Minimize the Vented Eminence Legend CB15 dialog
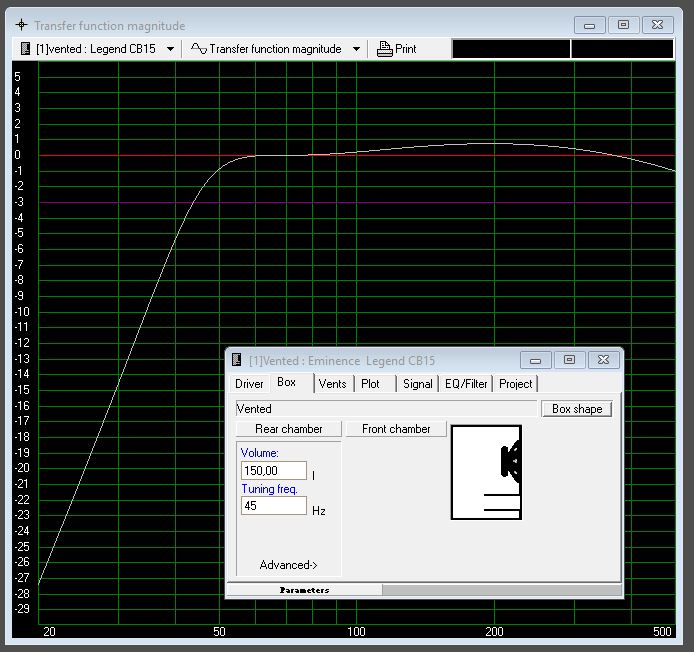694x652 pixels. (536, 360)
